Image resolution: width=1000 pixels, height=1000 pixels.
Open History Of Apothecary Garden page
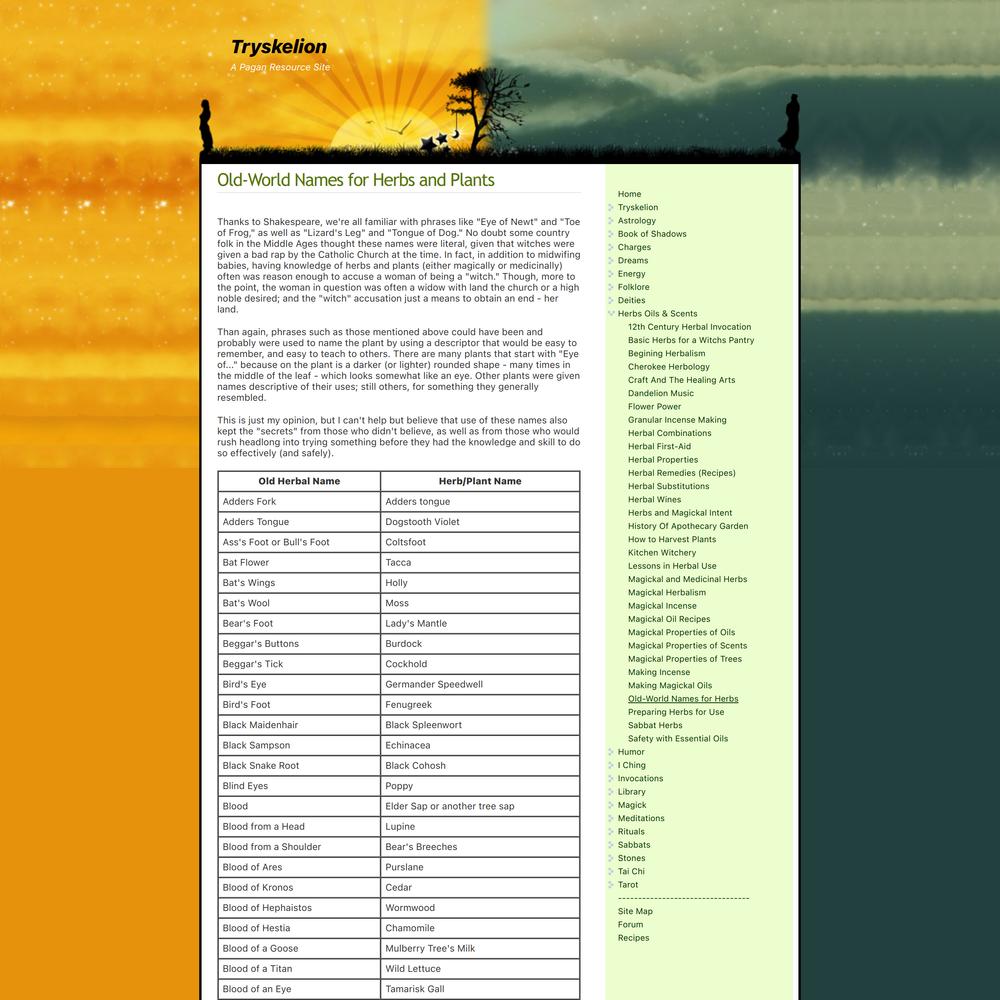pyautogui.click(x=688, y=526)
